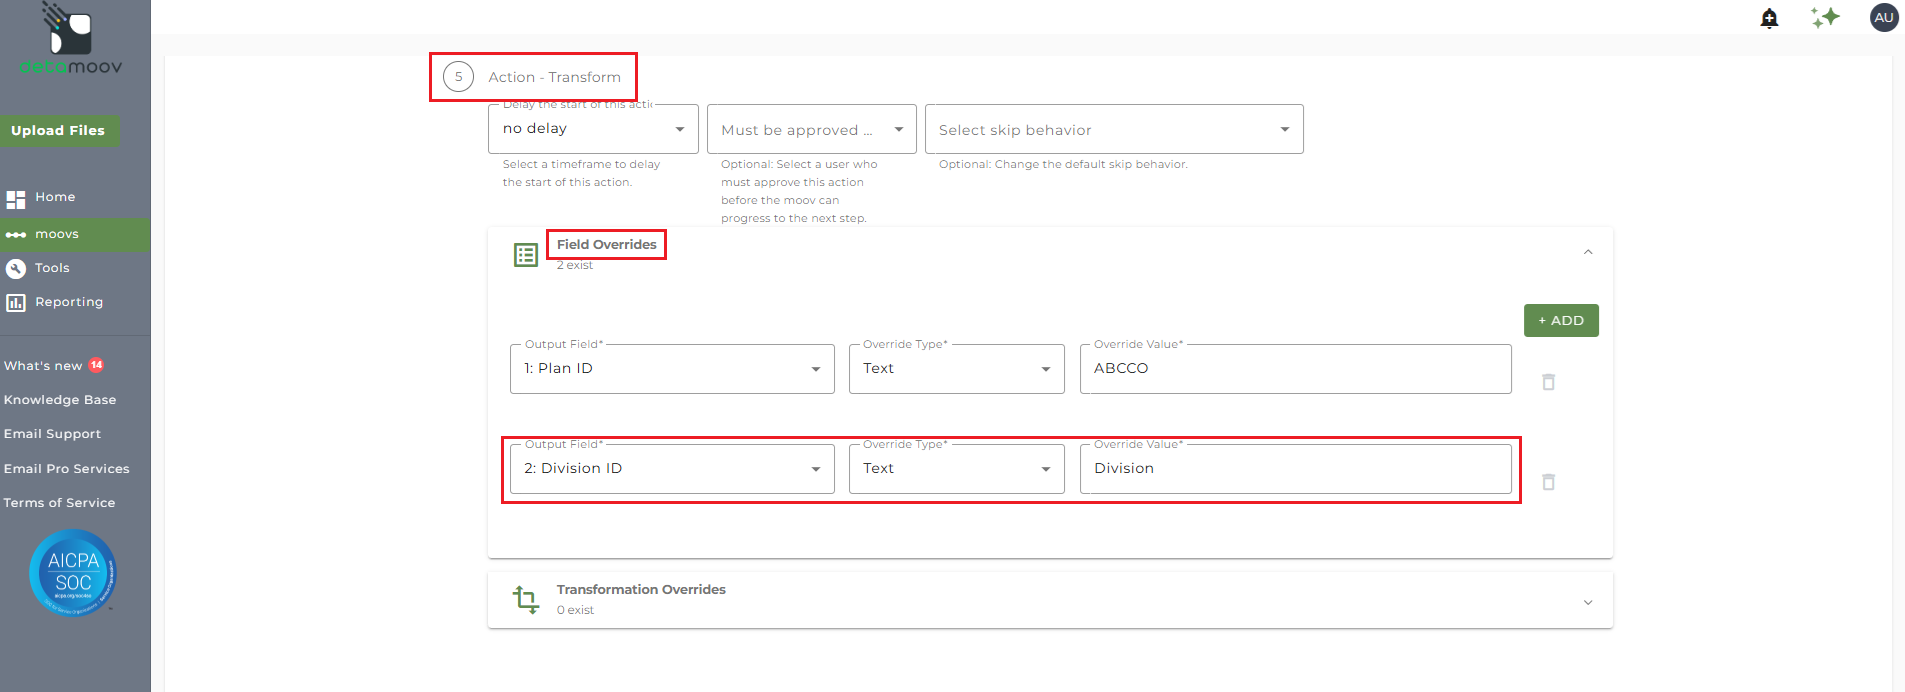Image resolution: width=1905 pixels, height=692 pixels.
Task: Open the AU user avatar menu
Action: click(x=1884, y=17)
